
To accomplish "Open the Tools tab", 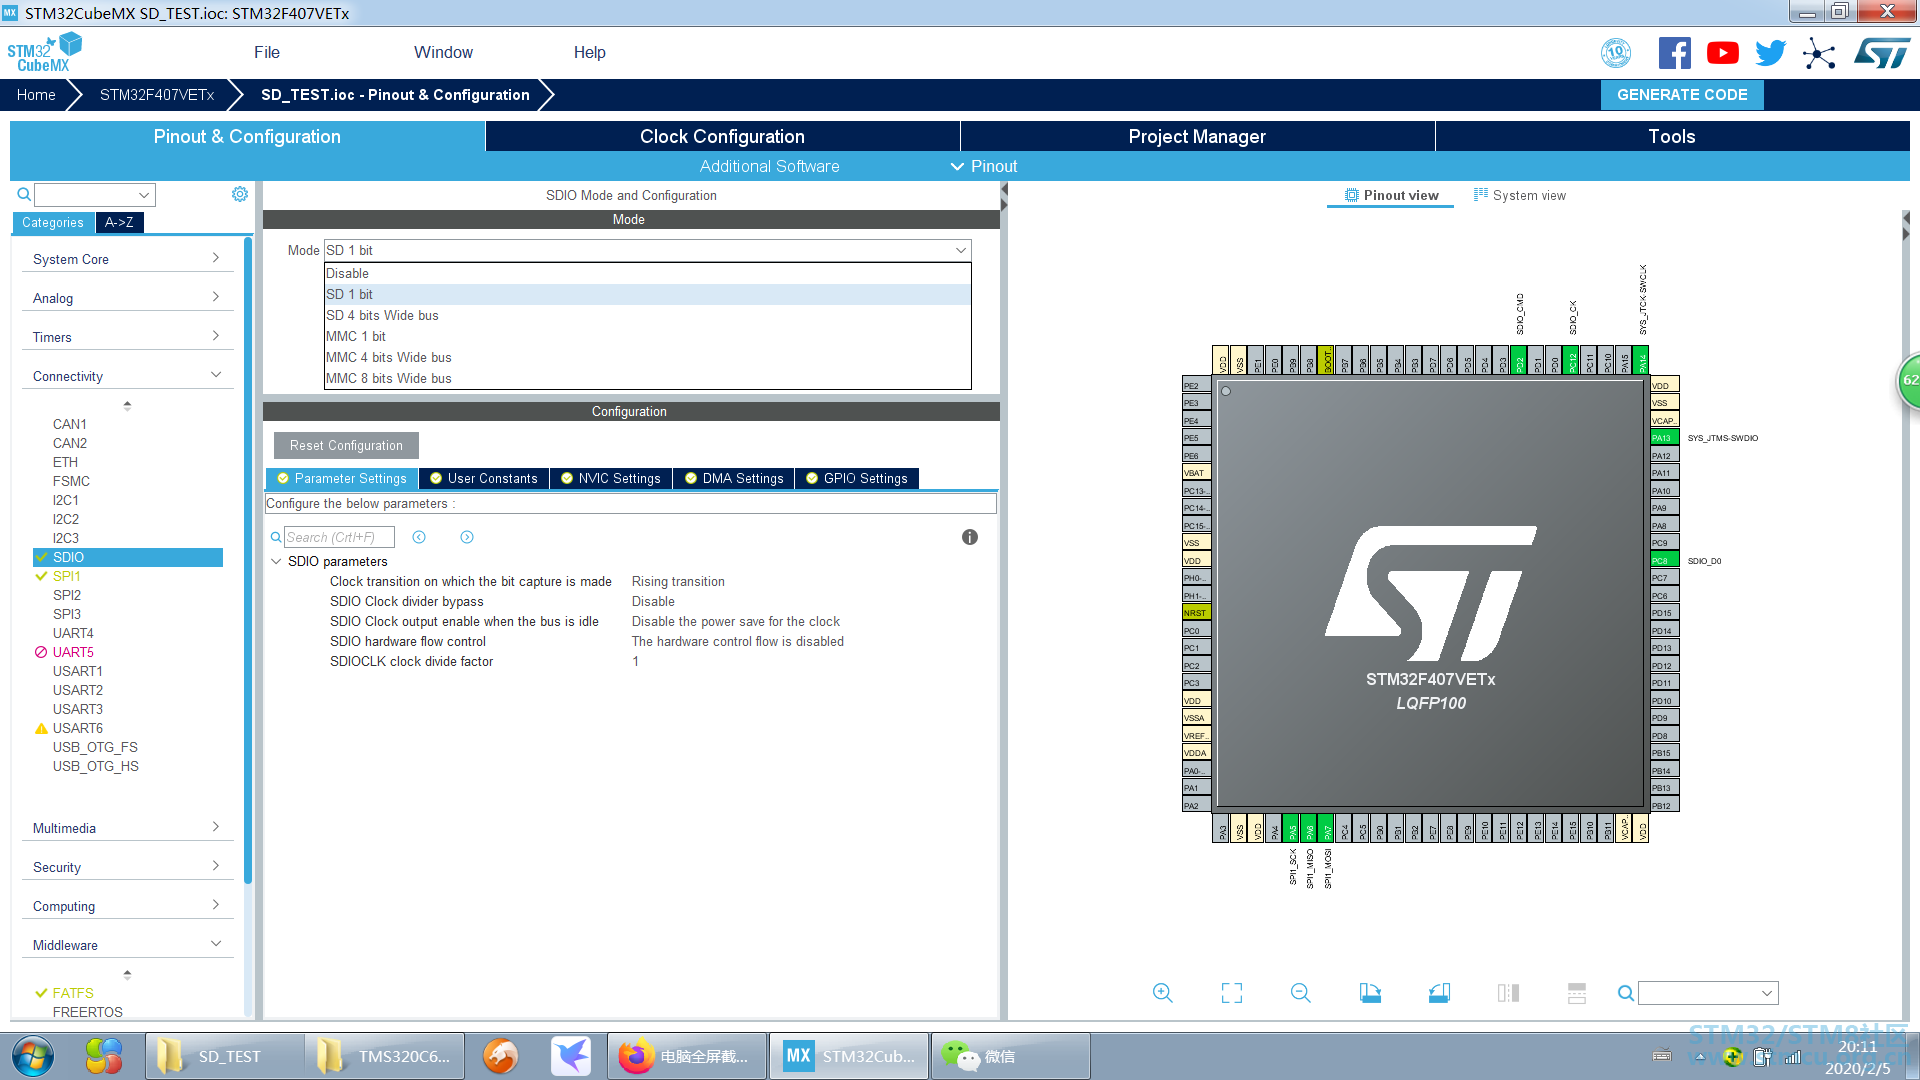I will click(1672, 136).
